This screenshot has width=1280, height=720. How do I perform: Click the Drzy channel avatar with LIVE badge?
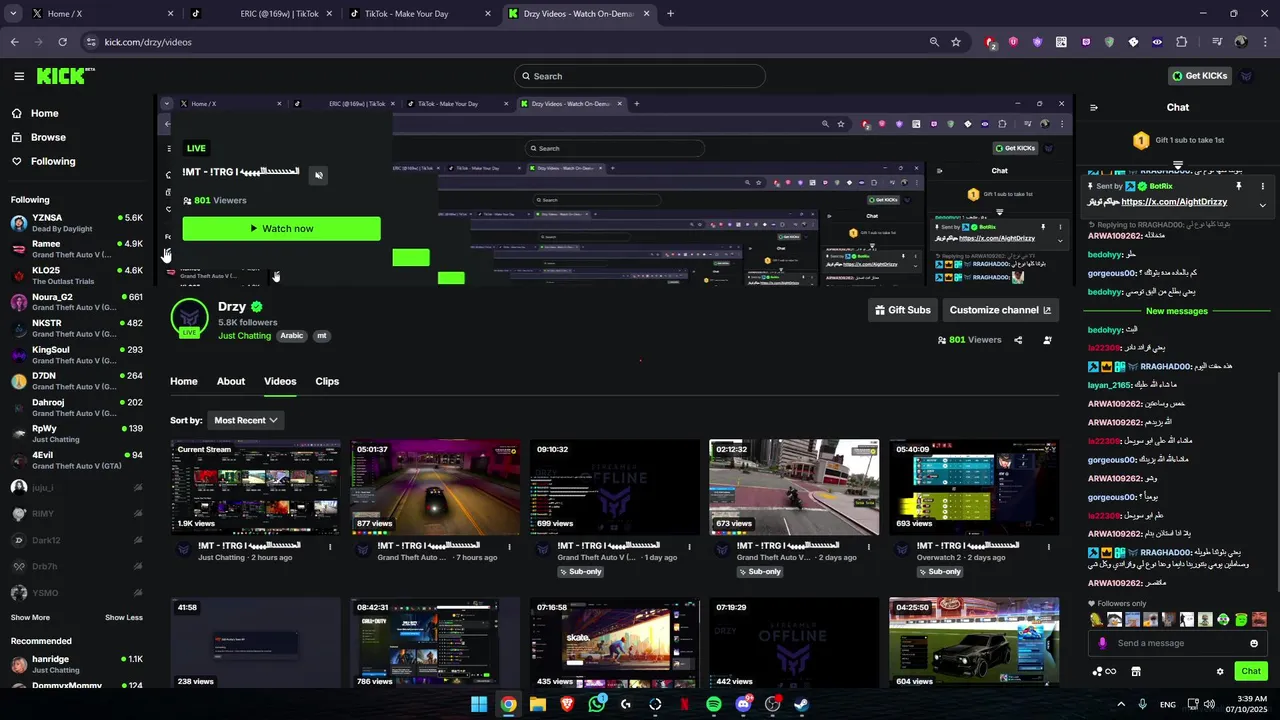point(189,318)
